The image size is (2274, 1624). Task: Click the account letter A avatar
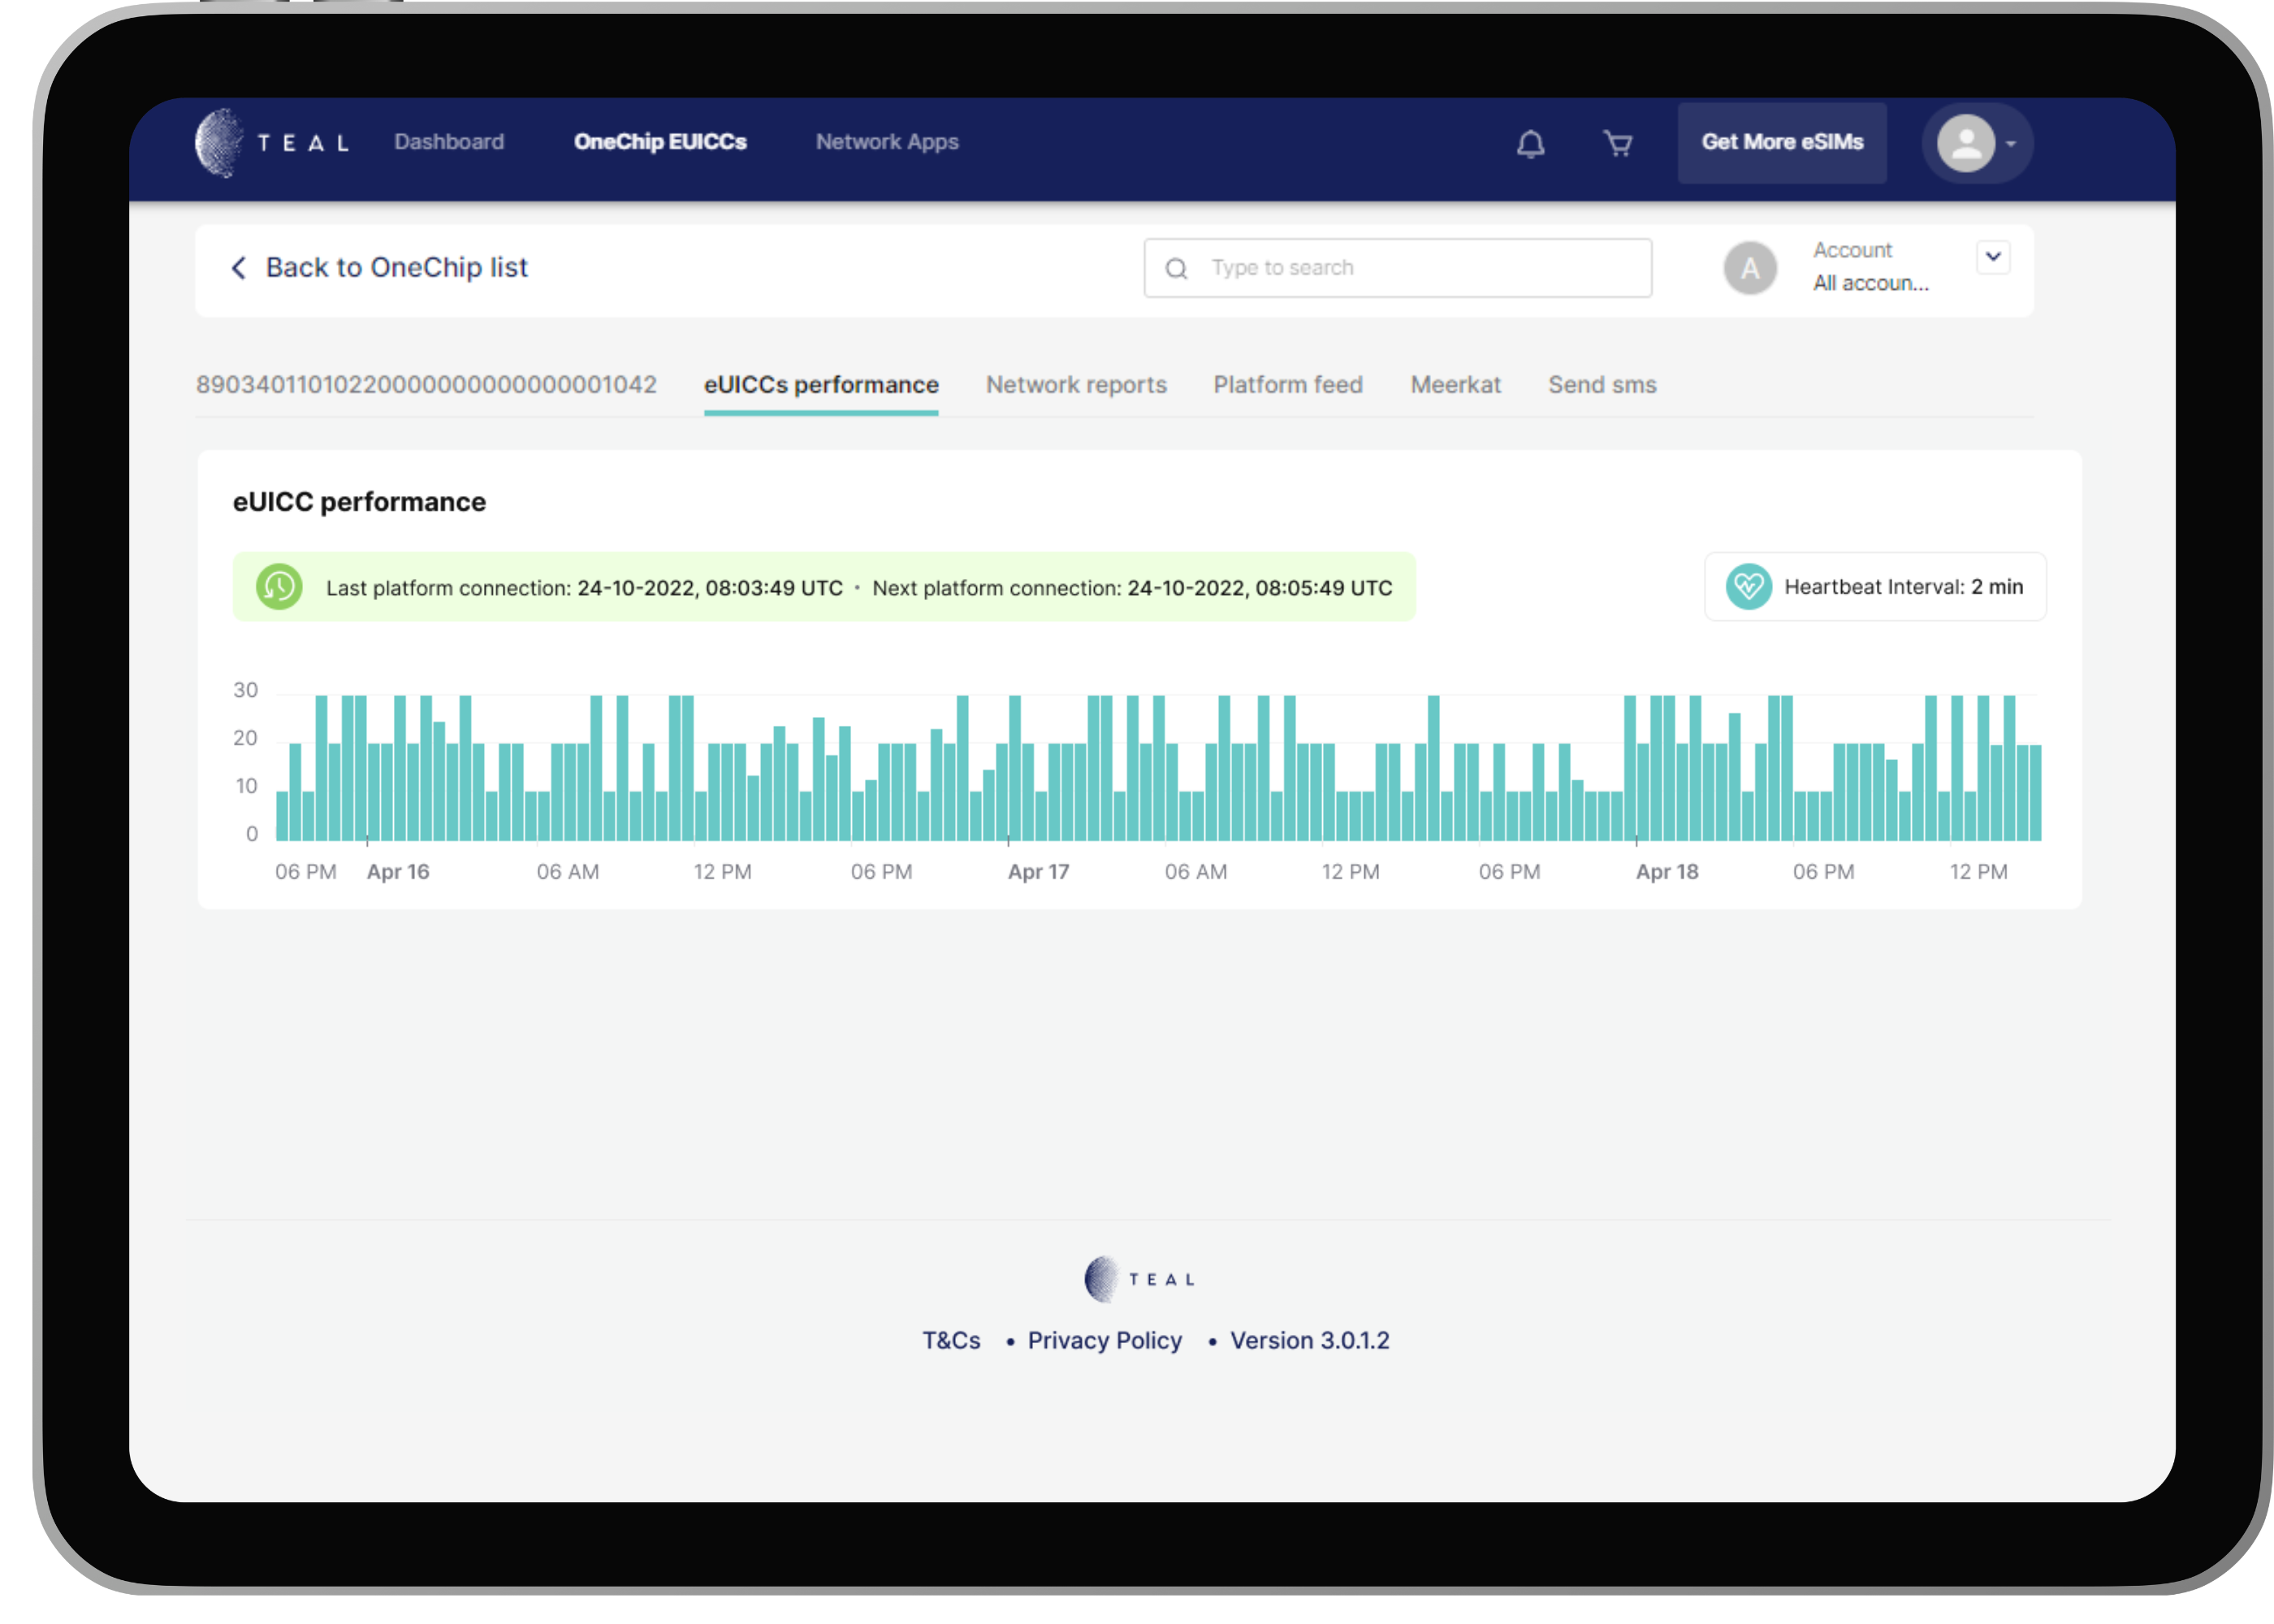tap(1749, 268)
